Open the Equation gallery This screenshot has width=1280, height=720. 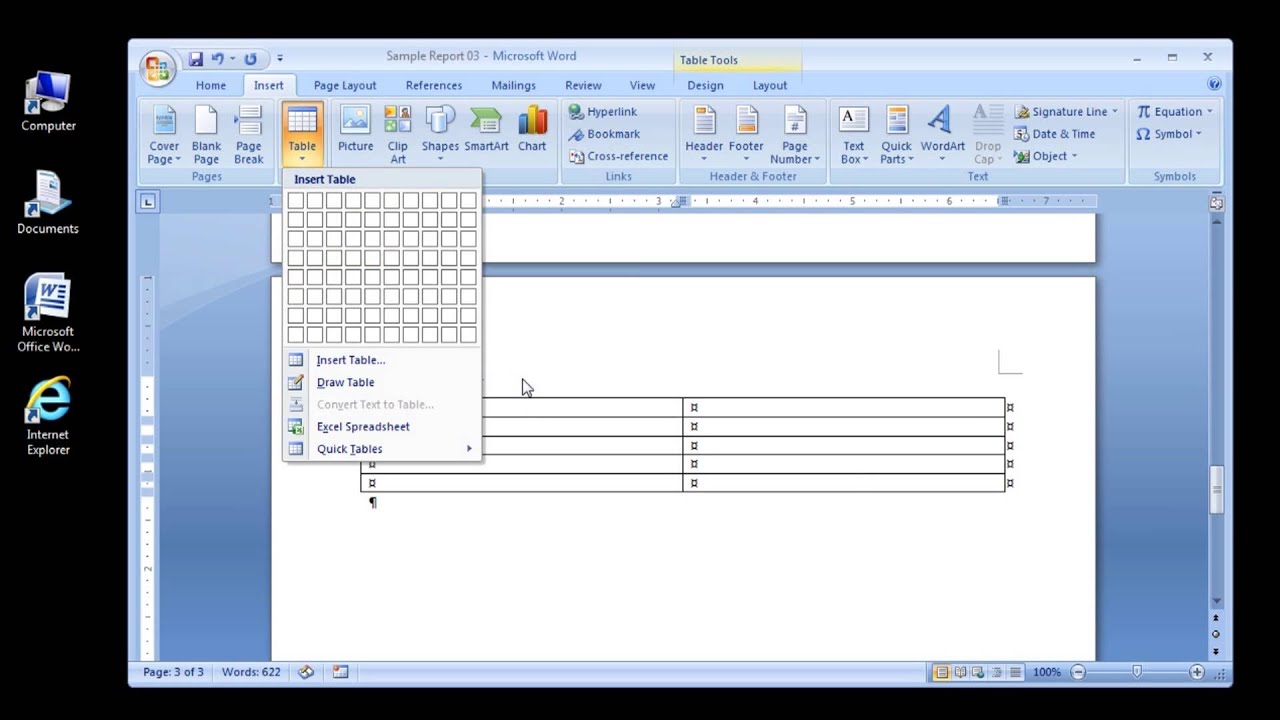pyautogui.click(x=1175, y=112)
